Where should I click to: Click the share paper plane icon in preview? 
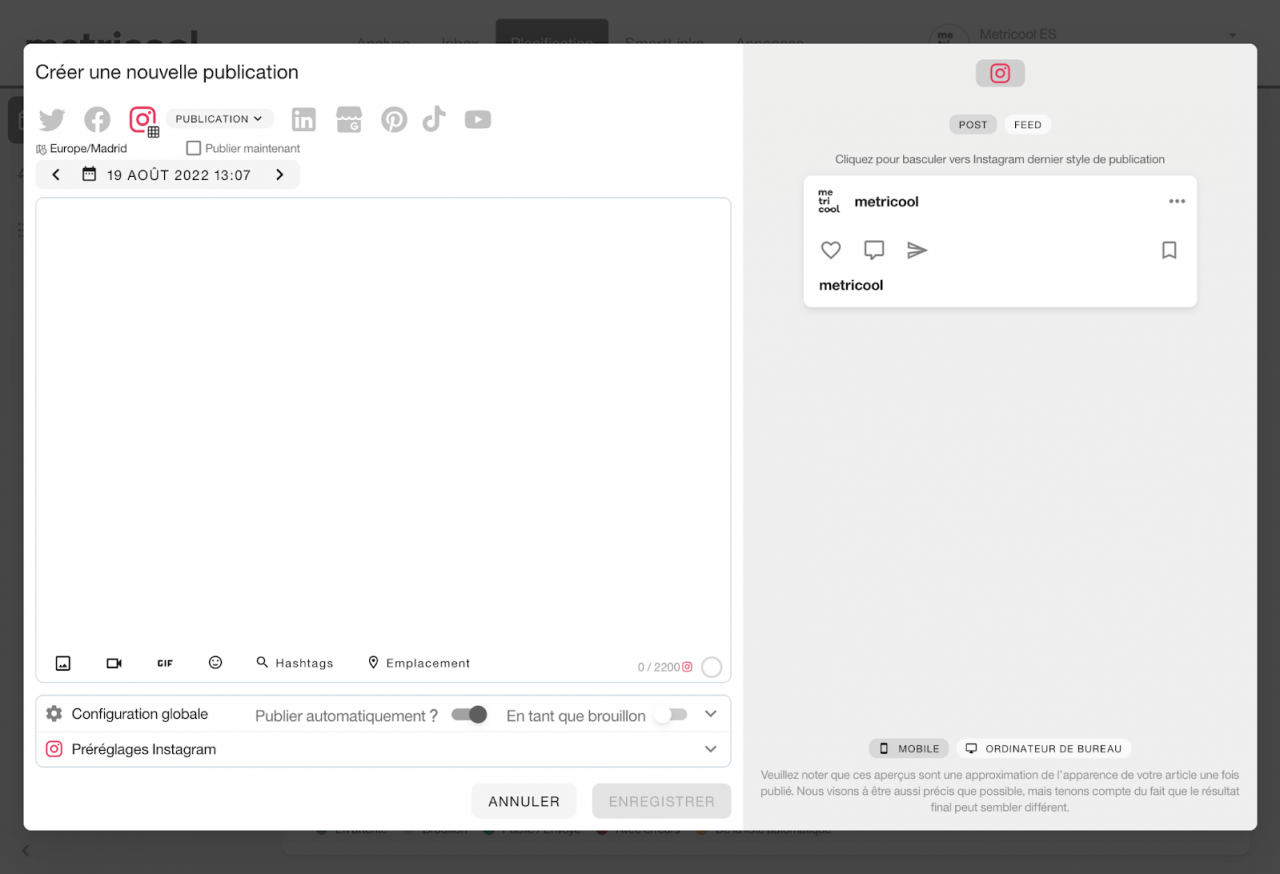(917, 250)
